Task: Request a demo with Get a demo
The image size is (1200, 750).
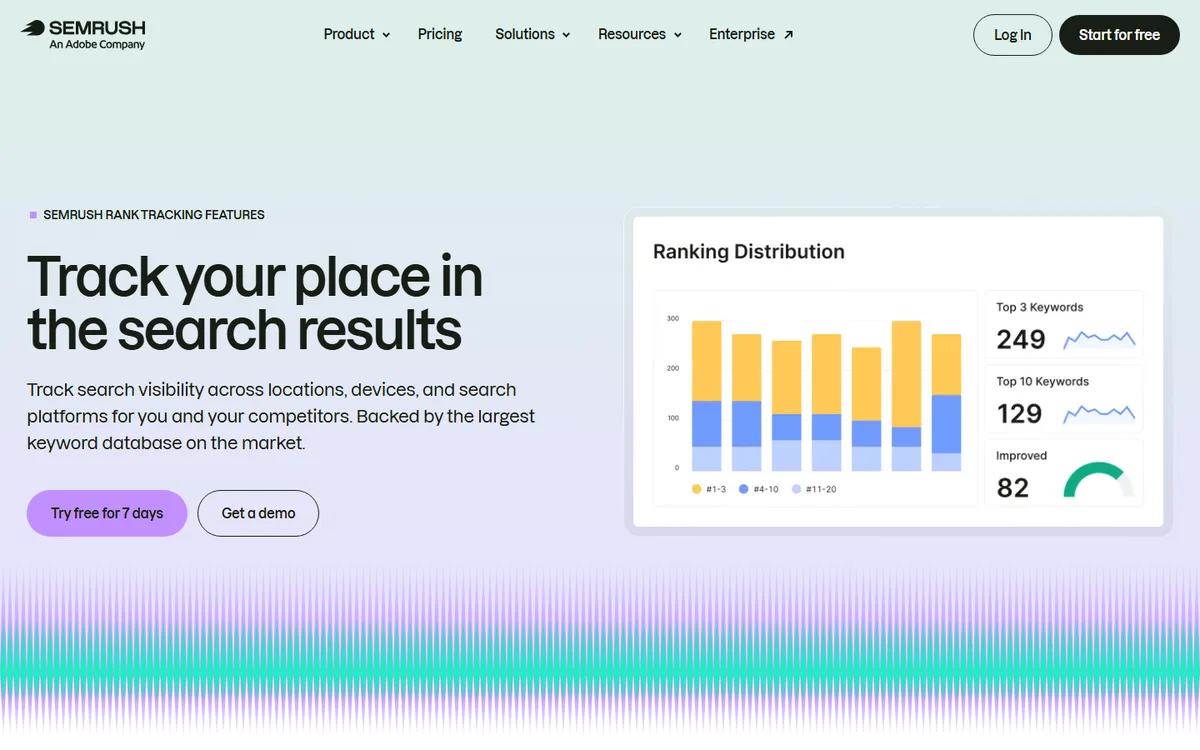Action: click(258, 513)
